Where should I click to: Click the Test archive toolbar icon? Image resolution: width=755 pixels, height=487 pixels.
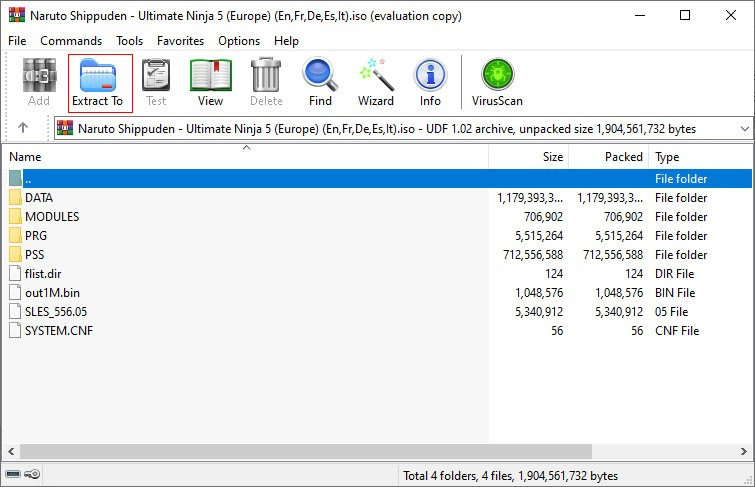tap(156, 75)
